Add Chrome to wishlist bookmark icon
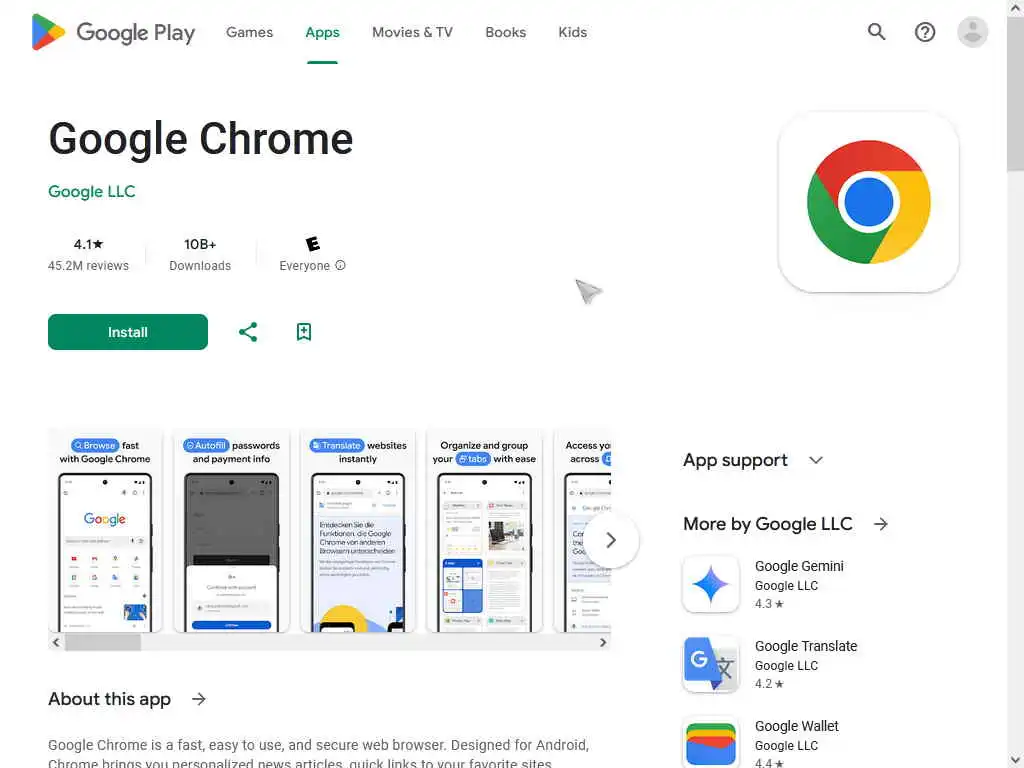1024x768 pixels. click(304, 332)
